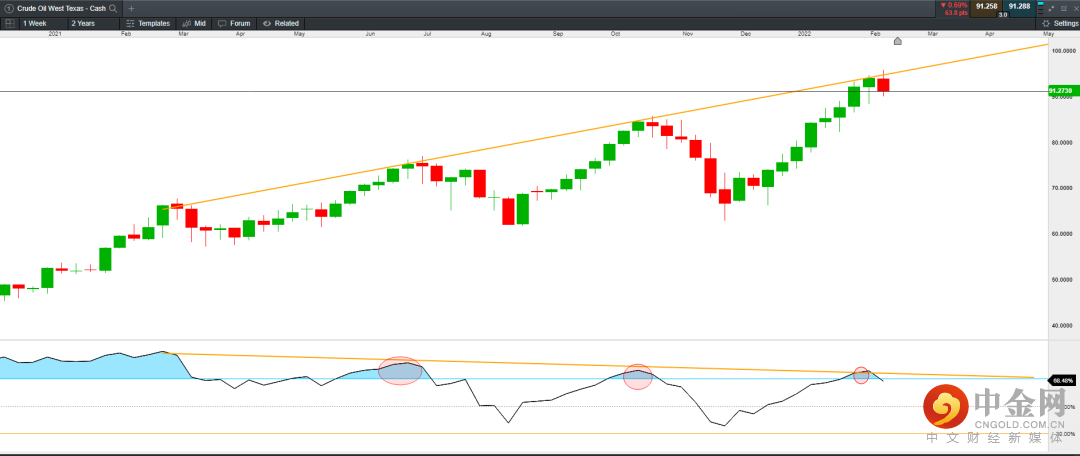The width and height of the screenshot is (1080, 456).
Task: Click the 91.288 buy price button
Action: pyautogui.click(x=1019, y=6)
